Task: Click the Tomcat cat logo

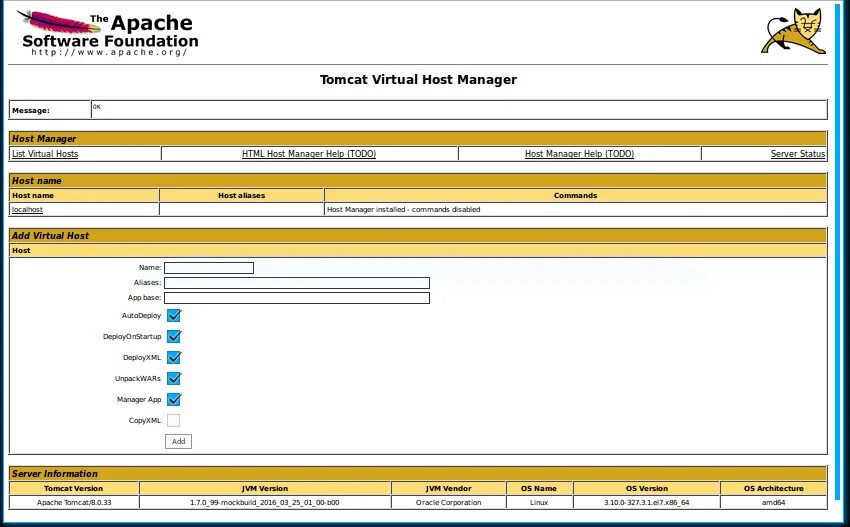Action: (793, 30)
